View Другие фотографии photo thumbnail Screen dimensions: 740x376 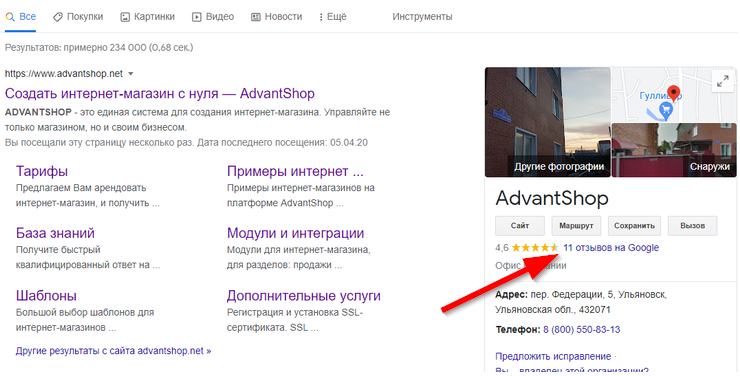pyautogui.click(x=547, y=122)
